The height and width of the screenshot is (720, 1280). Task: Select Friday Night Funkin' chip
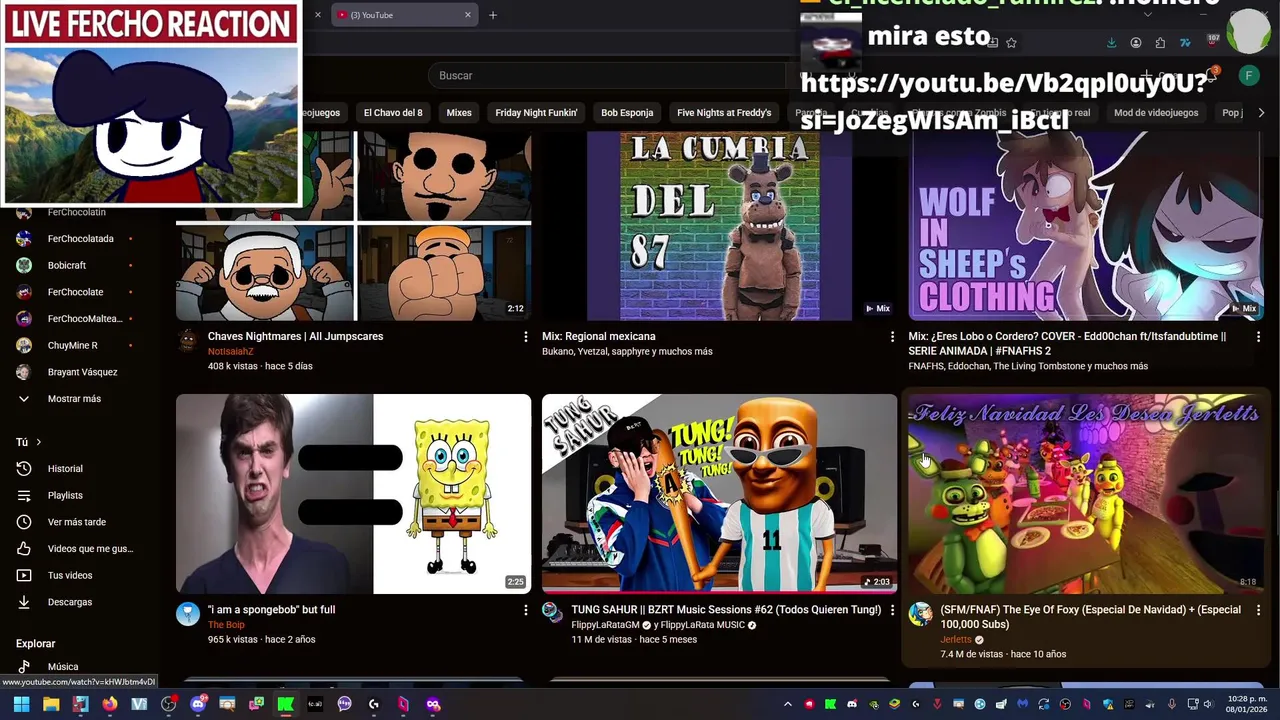(x=536, y=113)
